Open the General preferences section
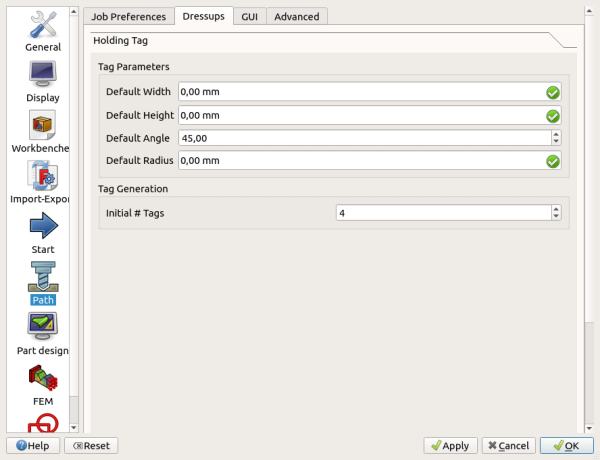Viewport: 600px width, 460px height. [x=43, y=32]
